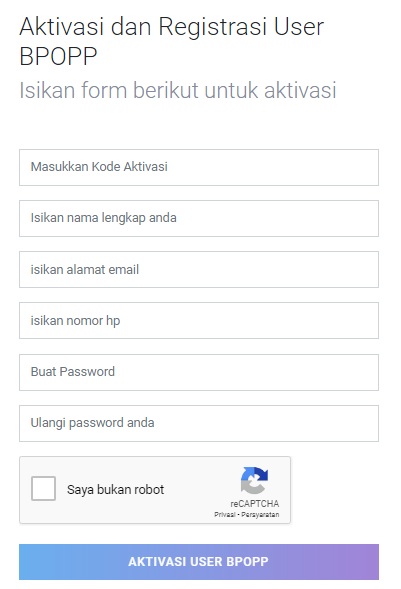Open the Privasi link in reCAPTCHA
Image resolution: width=401 pixels, height=589 pixels.
click(225, 514)
